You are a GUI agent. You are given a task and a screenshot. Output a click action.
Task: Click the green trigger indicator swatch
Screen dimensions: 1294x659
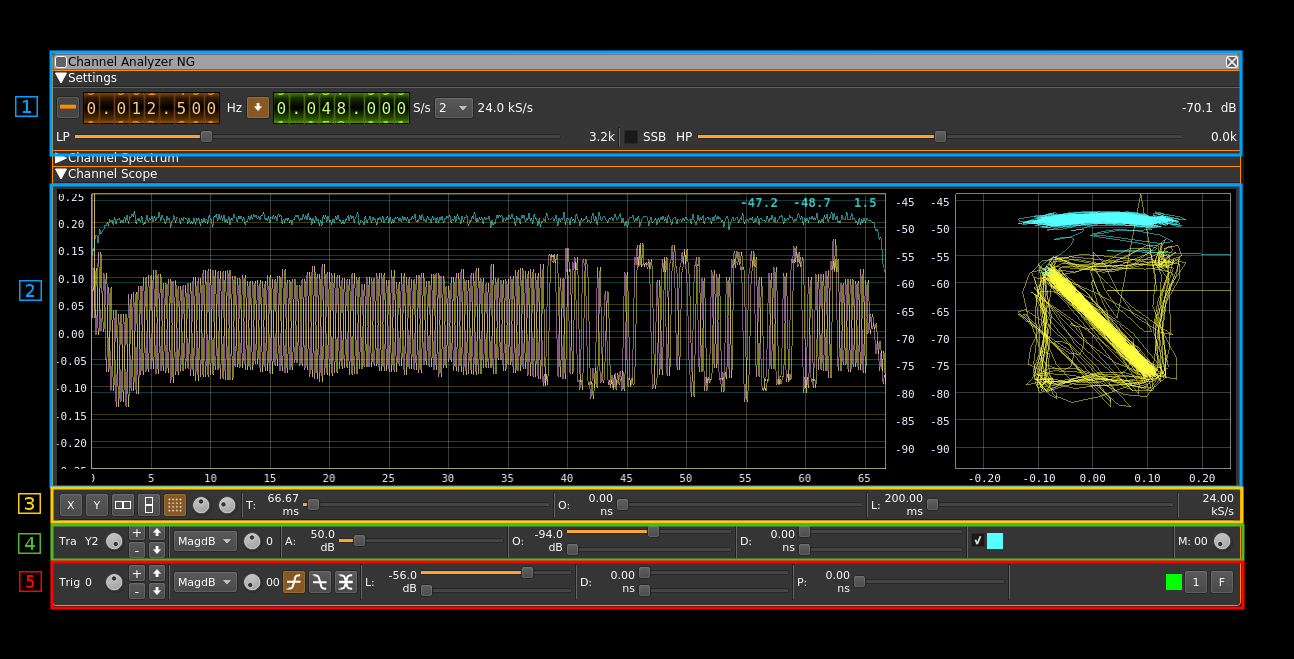(x=1174, y=582)
